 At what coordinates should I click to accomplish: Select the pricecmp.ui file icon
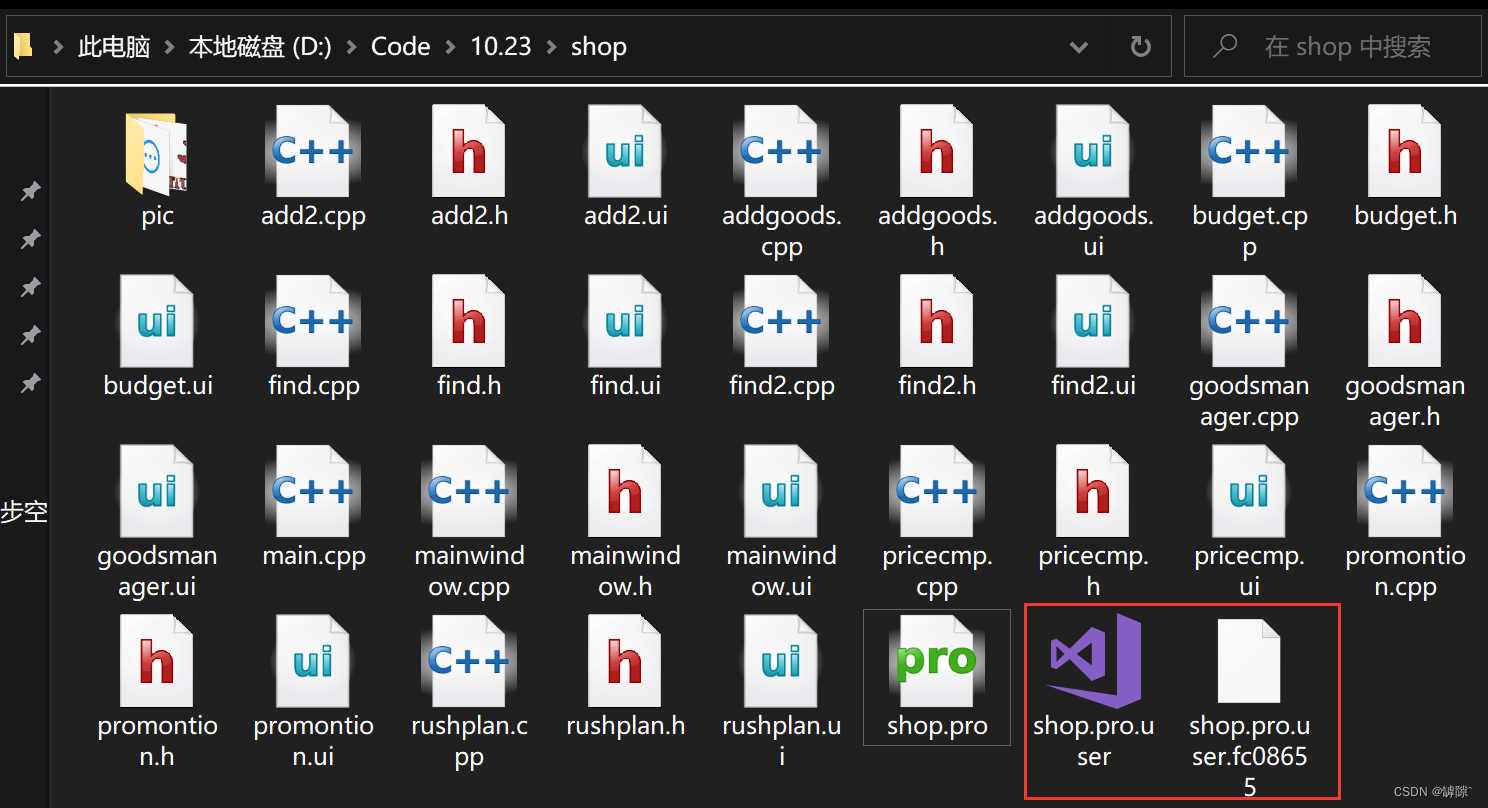click(x=1249, y=492)
